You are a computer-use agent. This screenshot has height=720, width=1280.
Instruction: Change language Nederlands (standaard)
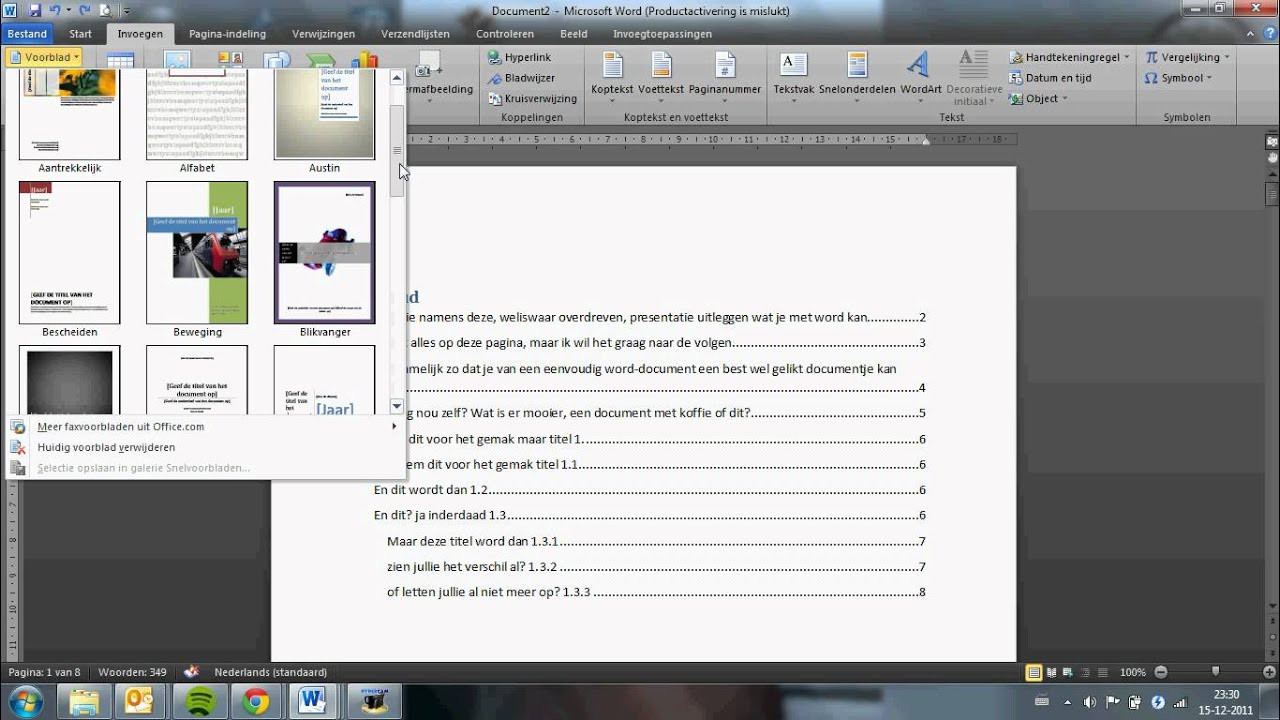tap(270, 672)
